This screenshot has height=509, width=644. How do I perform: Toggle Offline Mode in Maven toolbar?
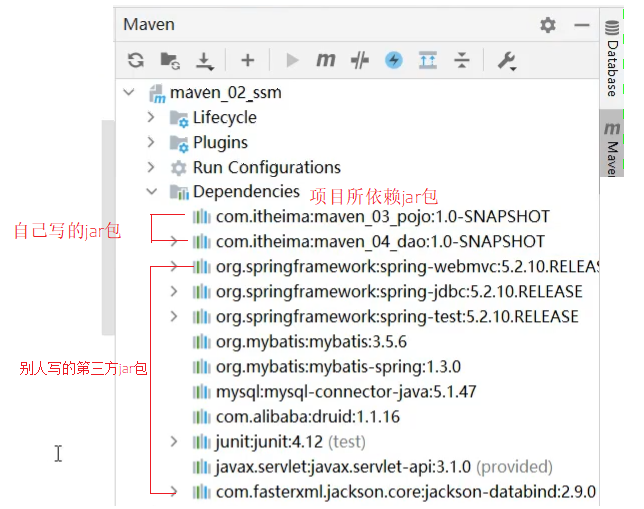click(359, 61)
